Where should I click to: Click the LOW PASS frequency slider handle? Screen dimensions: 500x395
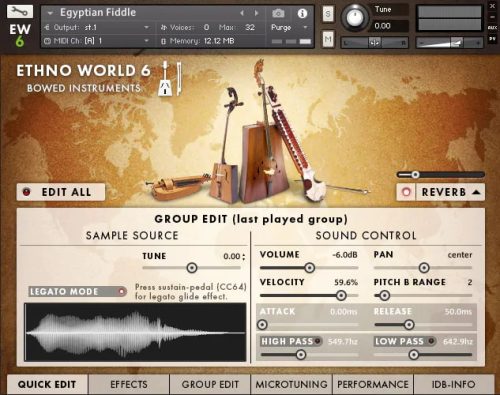click(x=414, y=354)
